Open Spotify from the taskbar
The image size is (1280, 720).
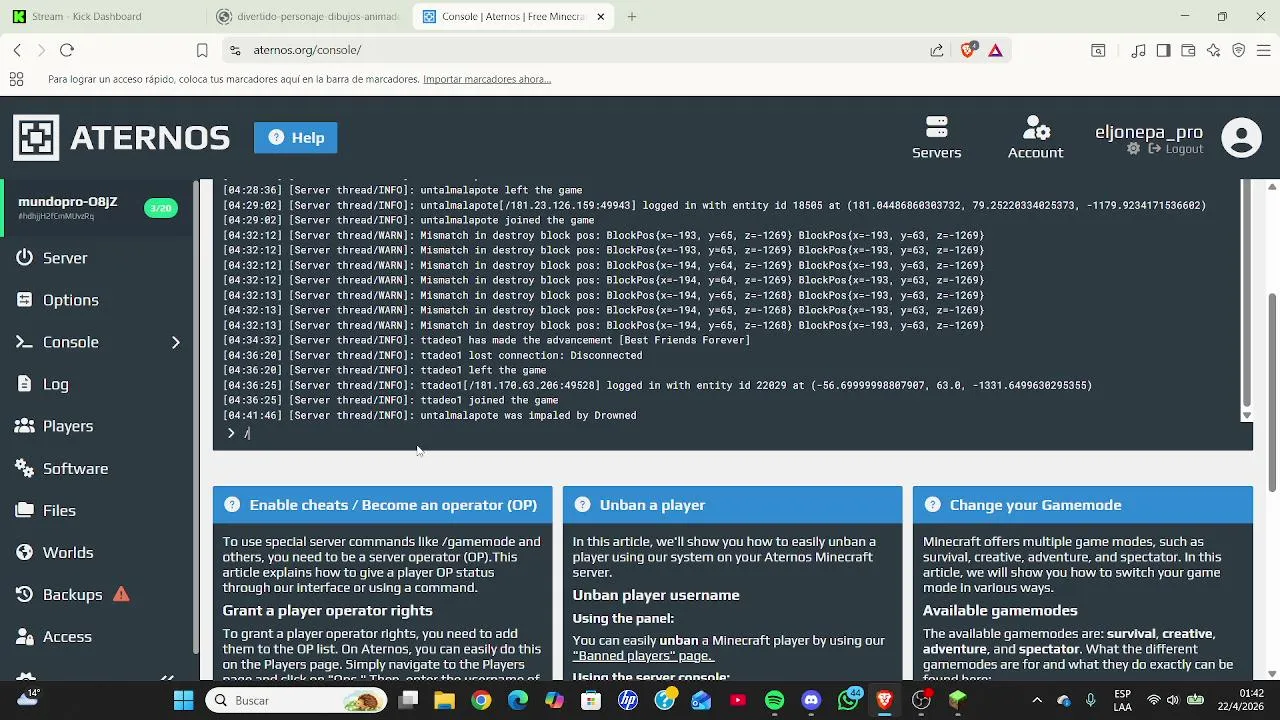click(774, 700)
